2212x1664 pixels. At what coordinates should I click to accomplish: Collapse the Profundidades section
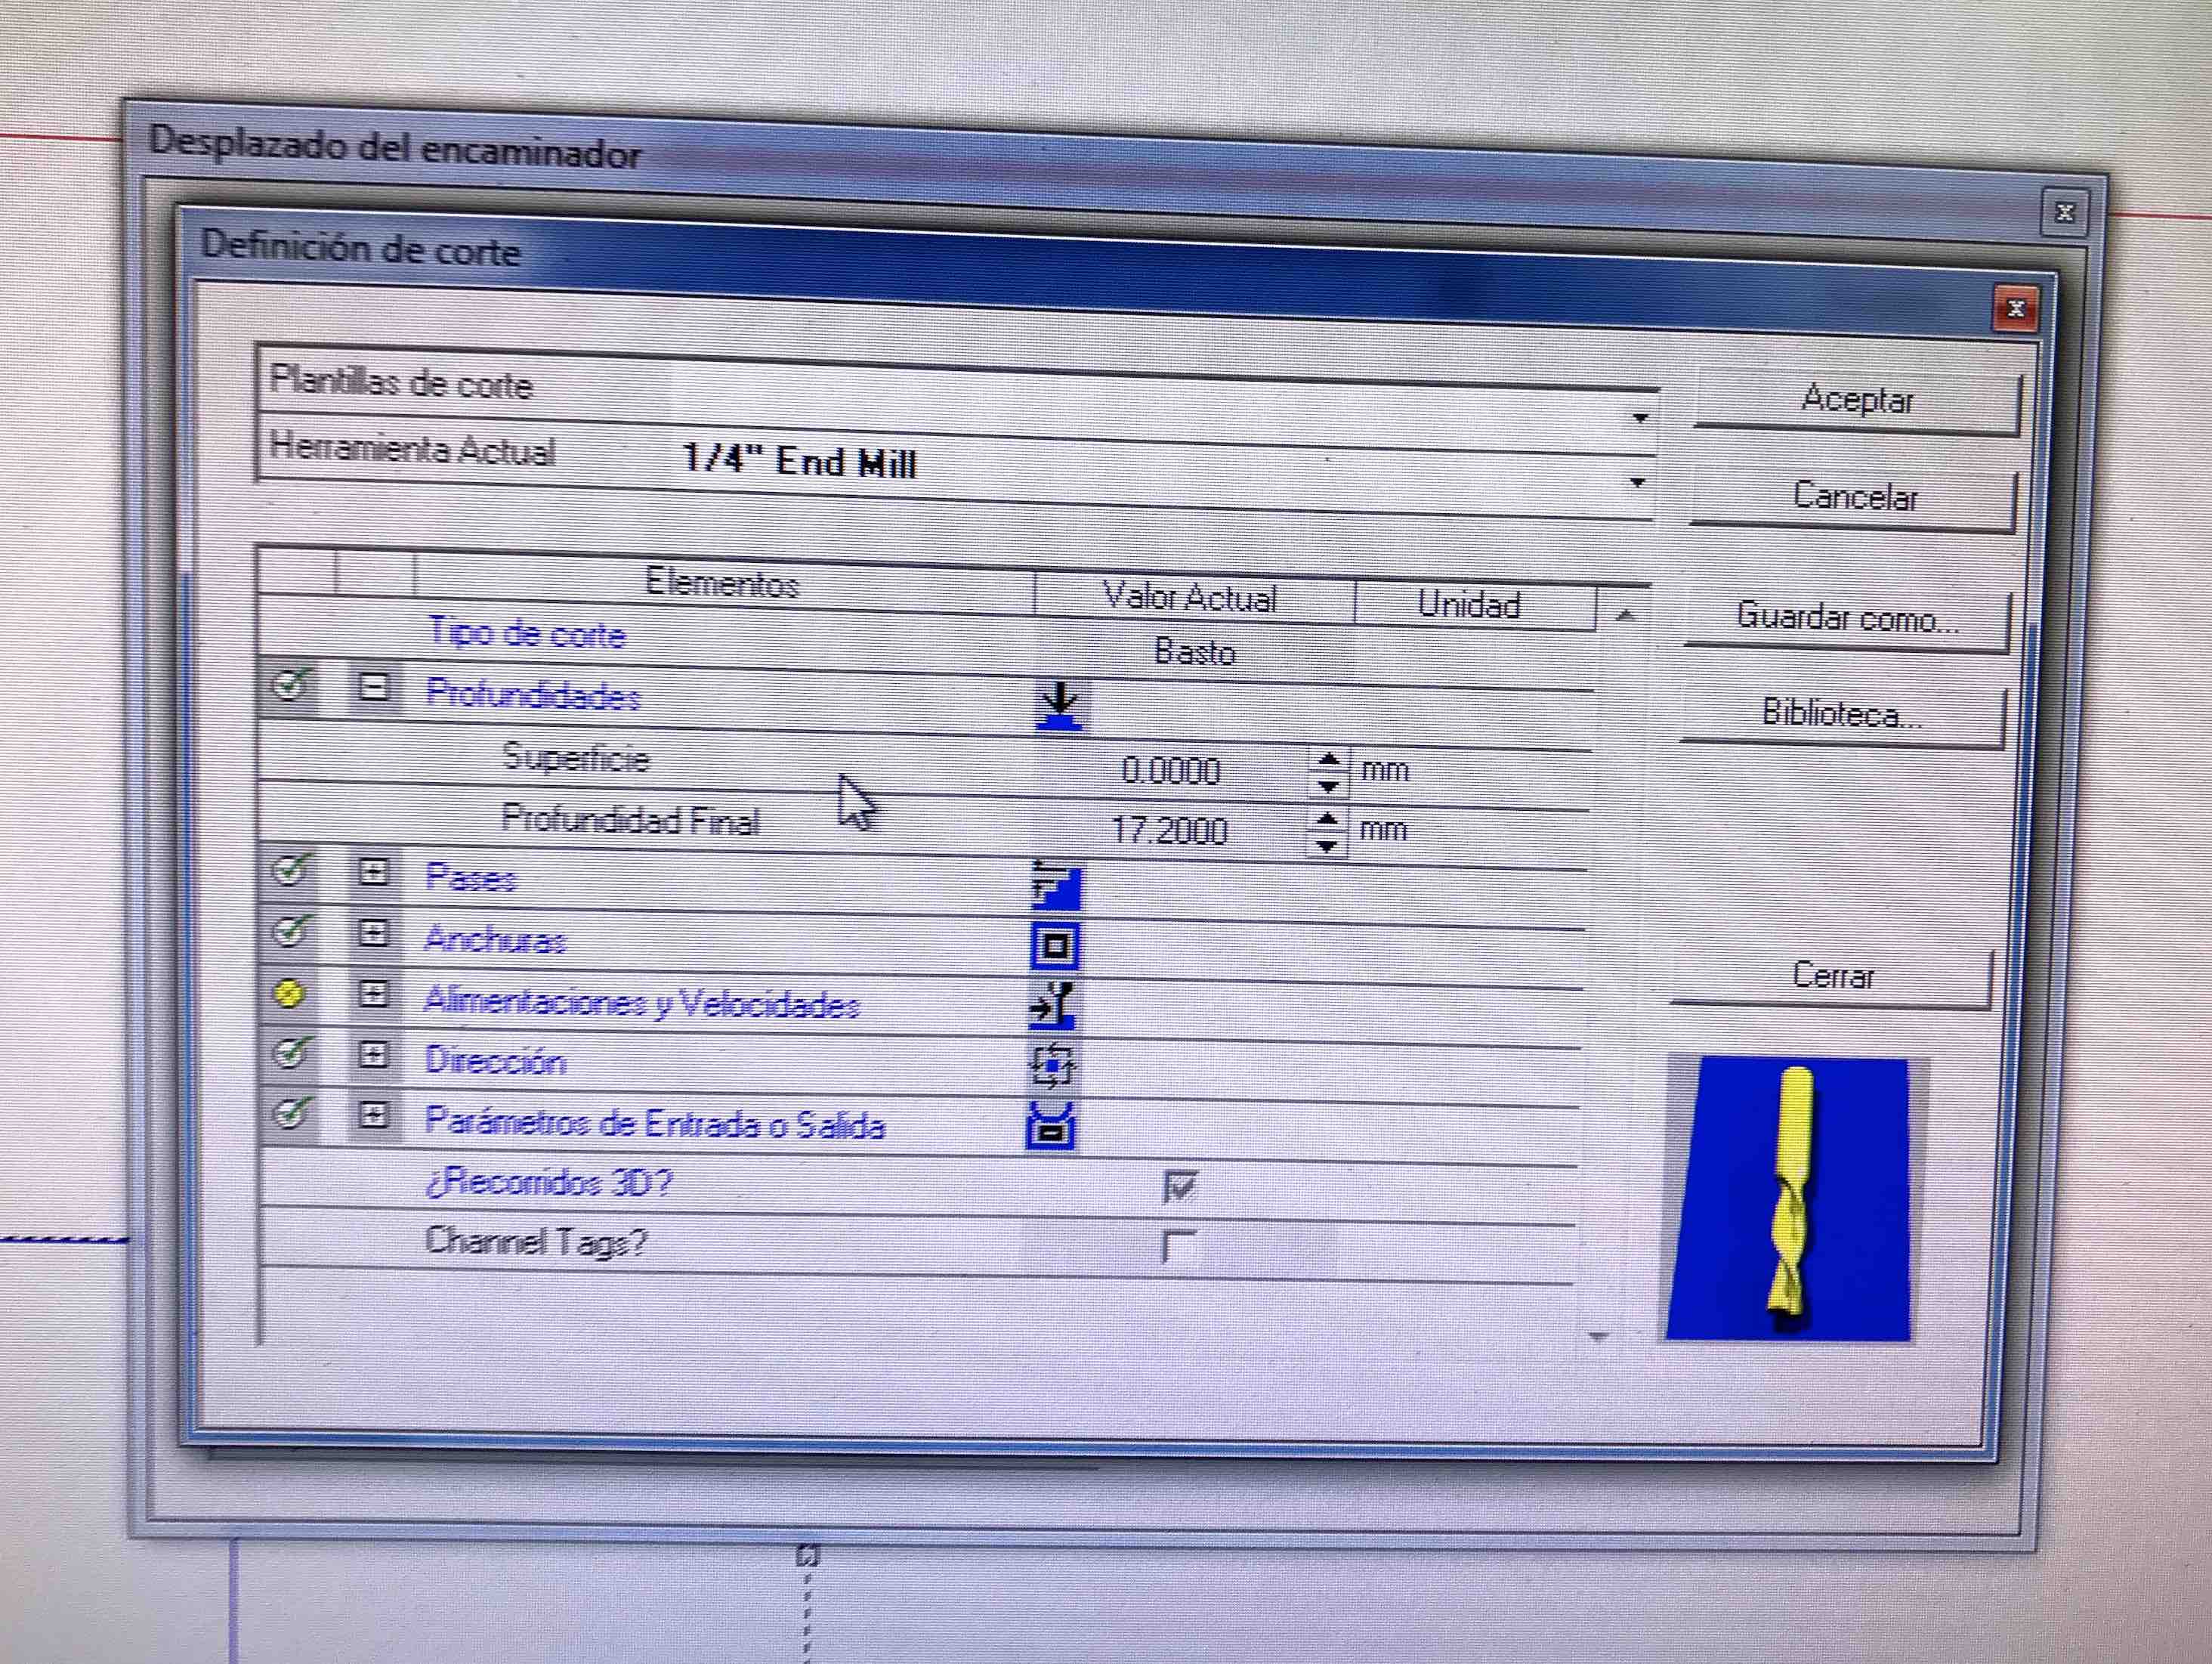click(x=373, y=688)
